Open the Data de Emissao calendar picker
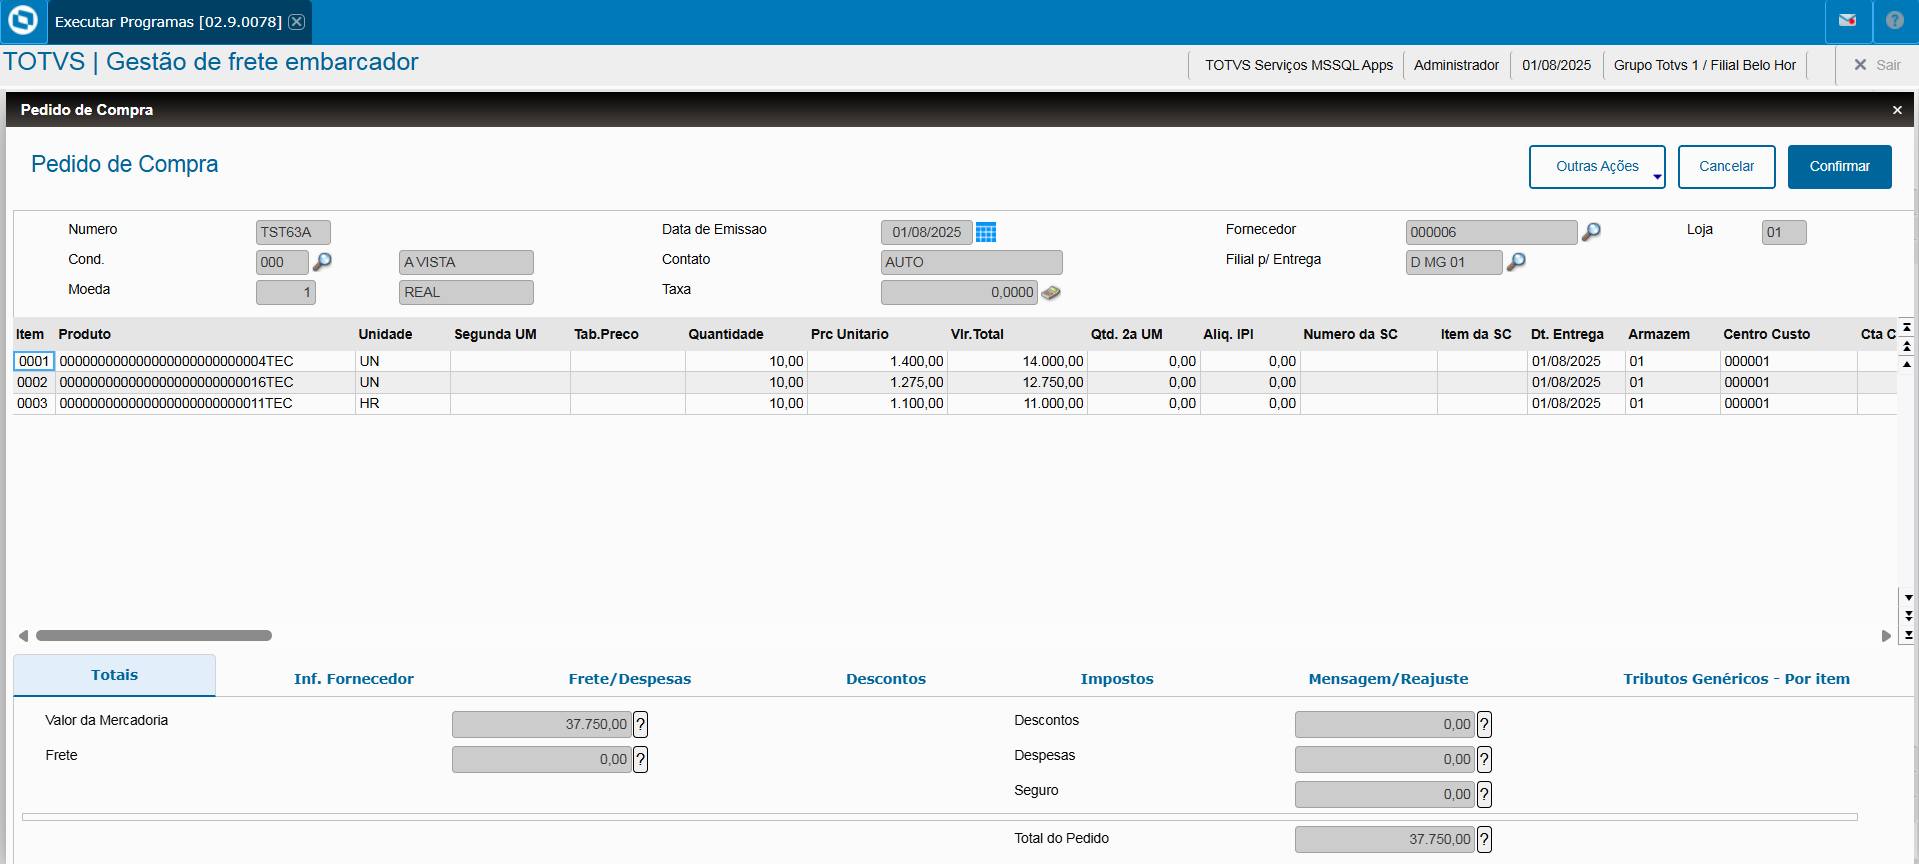Screen dimensions: 1919x864 point(986,232)
